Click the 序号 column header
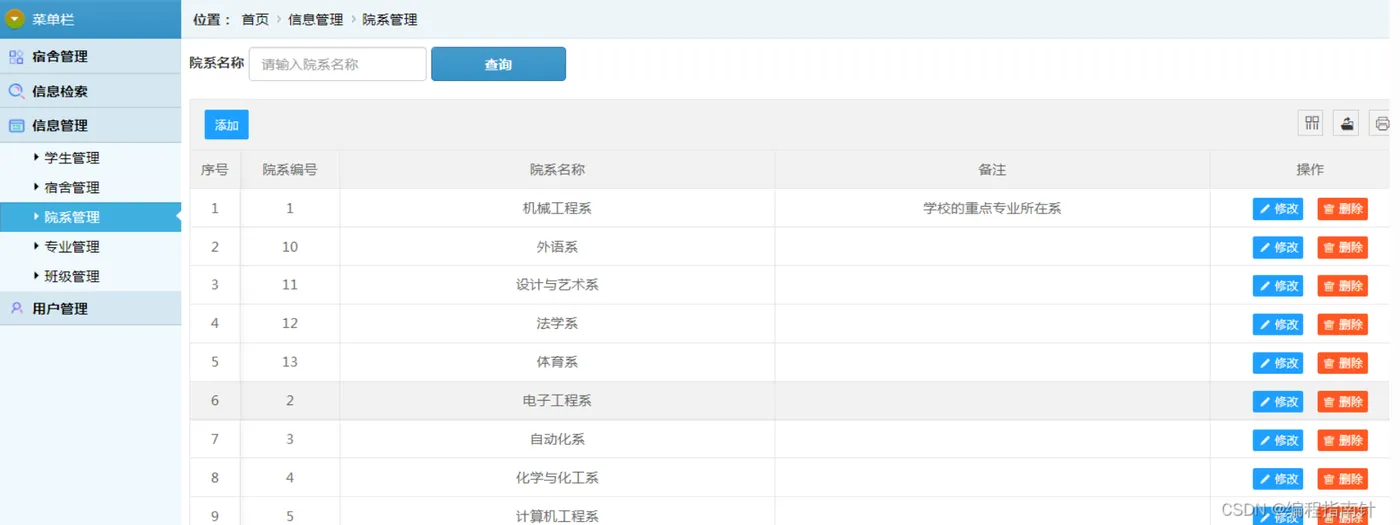 215,170
